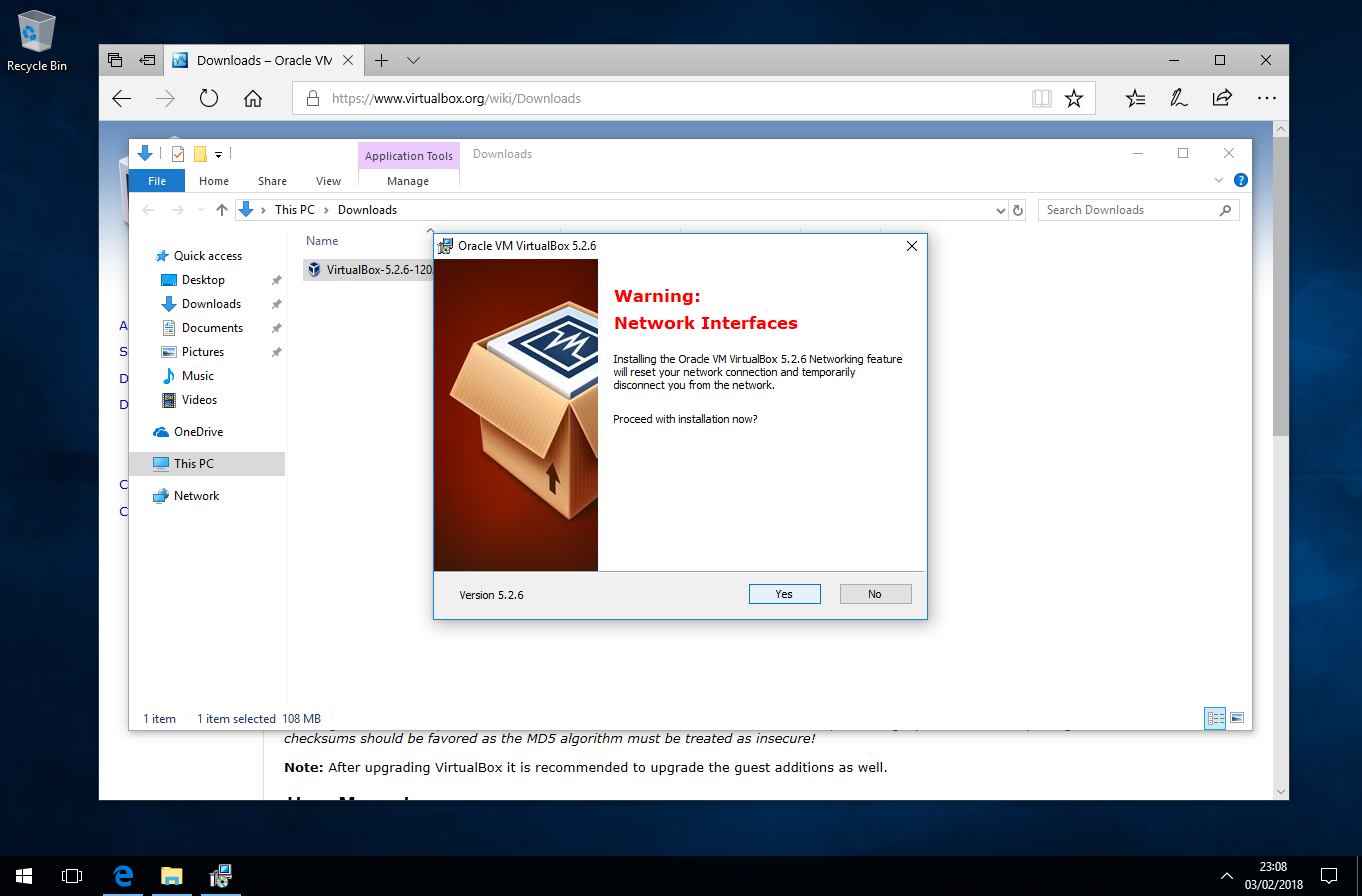This screenshot has width=1362, height=896.
Task: Open Edge tab preview dropdown arrow
Action: point(413,60)
